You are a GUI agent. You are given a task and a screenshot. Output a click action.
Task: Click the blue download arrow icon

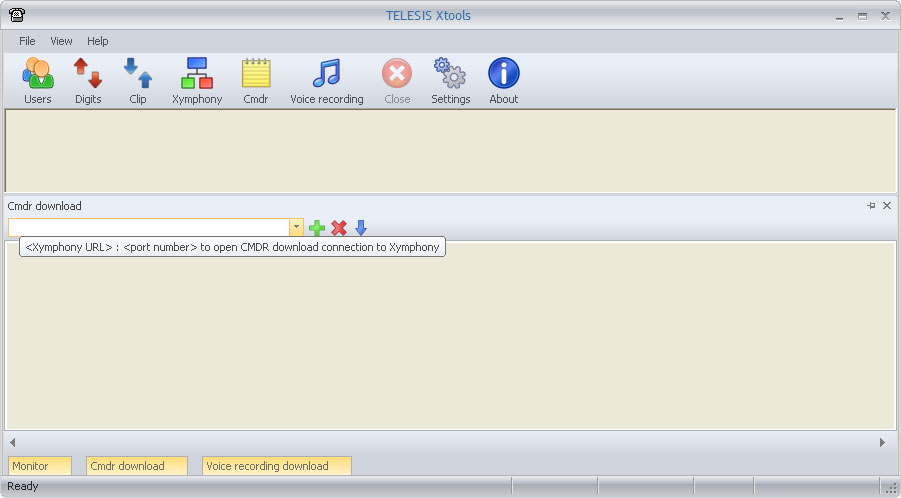click(x=361, y=228)
